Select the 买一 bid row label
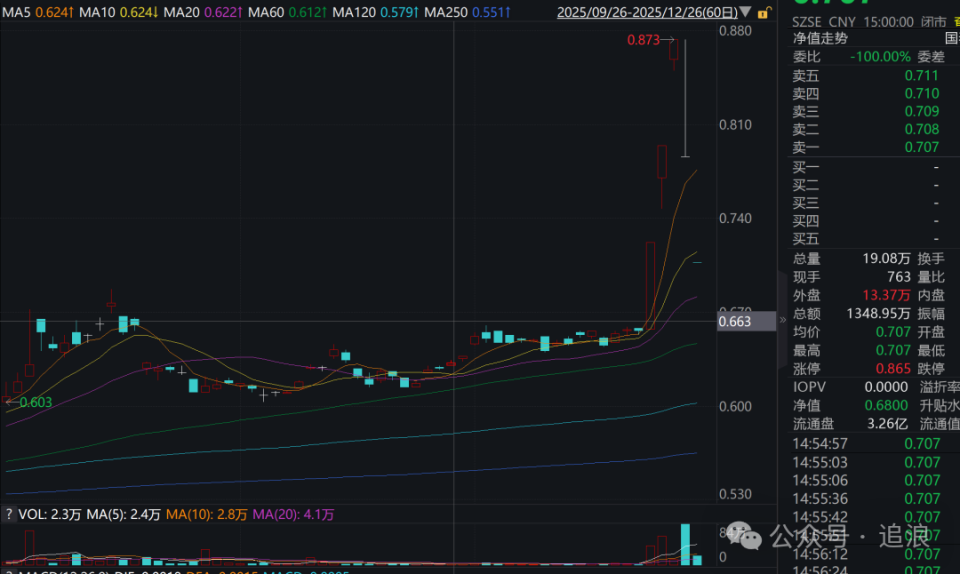The image size is (960, 574). coord(806,167)
